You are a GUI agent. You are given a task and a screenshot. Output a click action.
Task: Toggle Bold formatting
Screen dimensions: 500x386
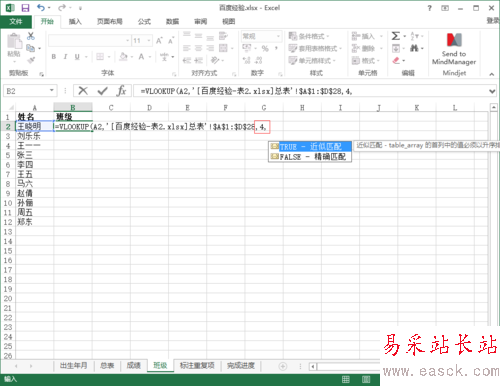[54, 57]
